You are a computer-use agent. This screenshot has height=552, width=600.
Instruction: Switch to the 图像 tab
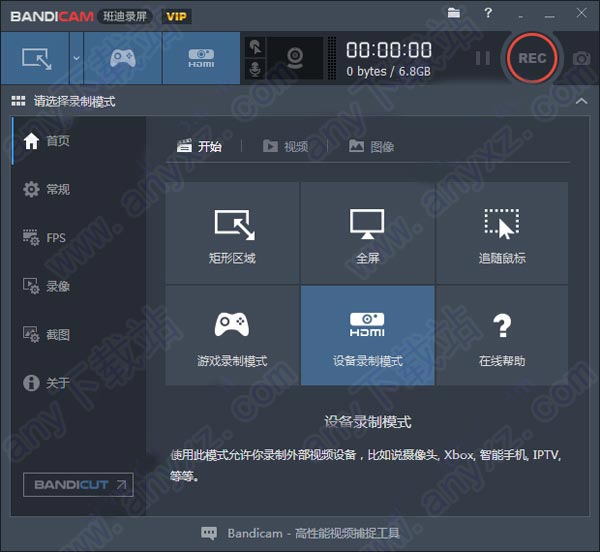point(372,146)
